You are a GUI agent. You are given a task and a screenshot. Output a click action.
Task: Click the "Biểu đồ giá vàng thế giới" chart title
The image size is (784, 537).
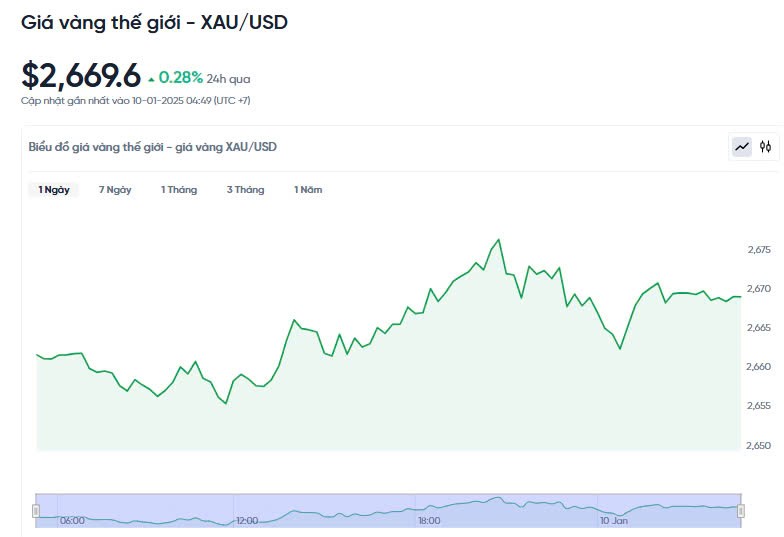tap(152, 147)
